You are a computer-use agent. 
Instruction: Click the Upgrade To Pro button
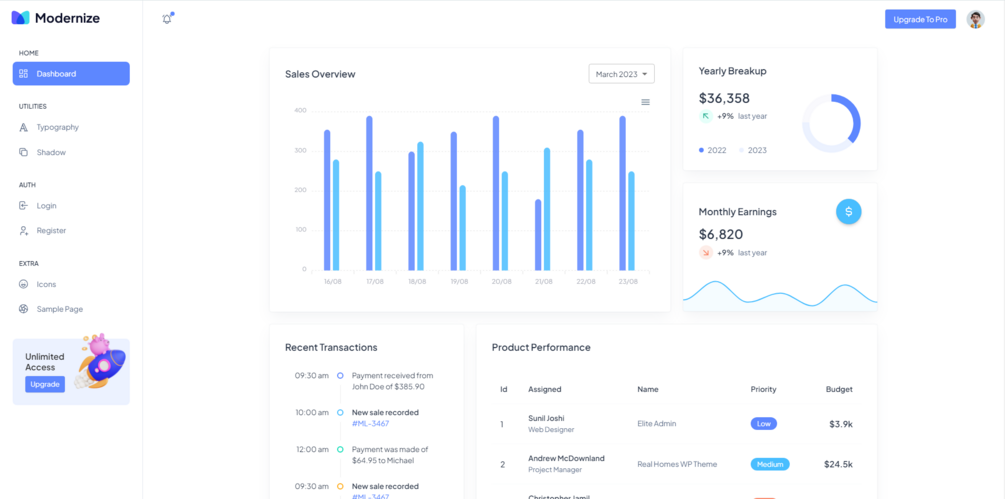920,19
